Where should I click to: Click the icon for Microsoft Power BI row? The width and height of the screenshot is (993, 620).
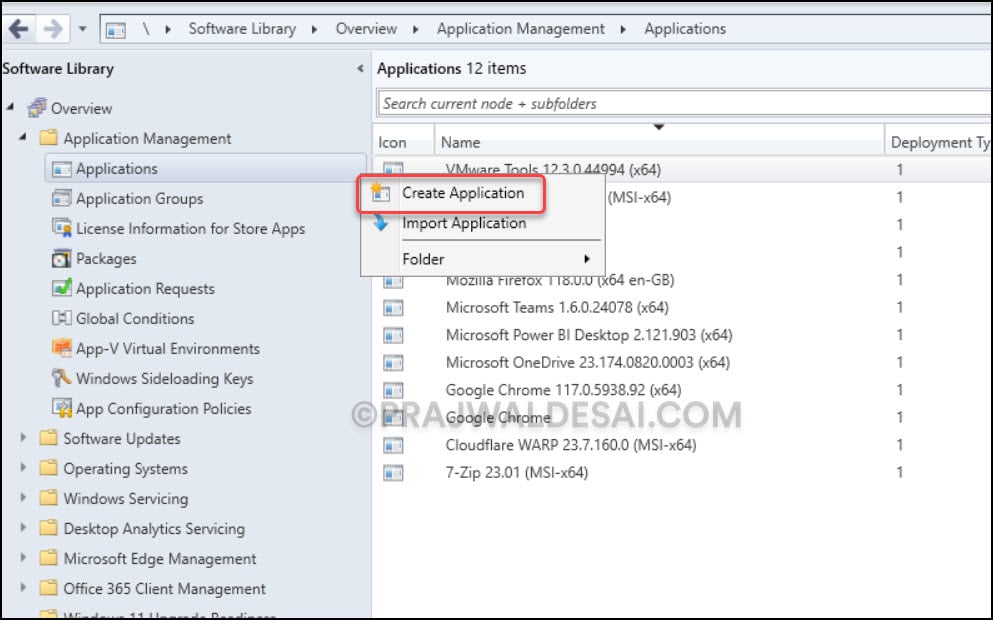(393, 335)
